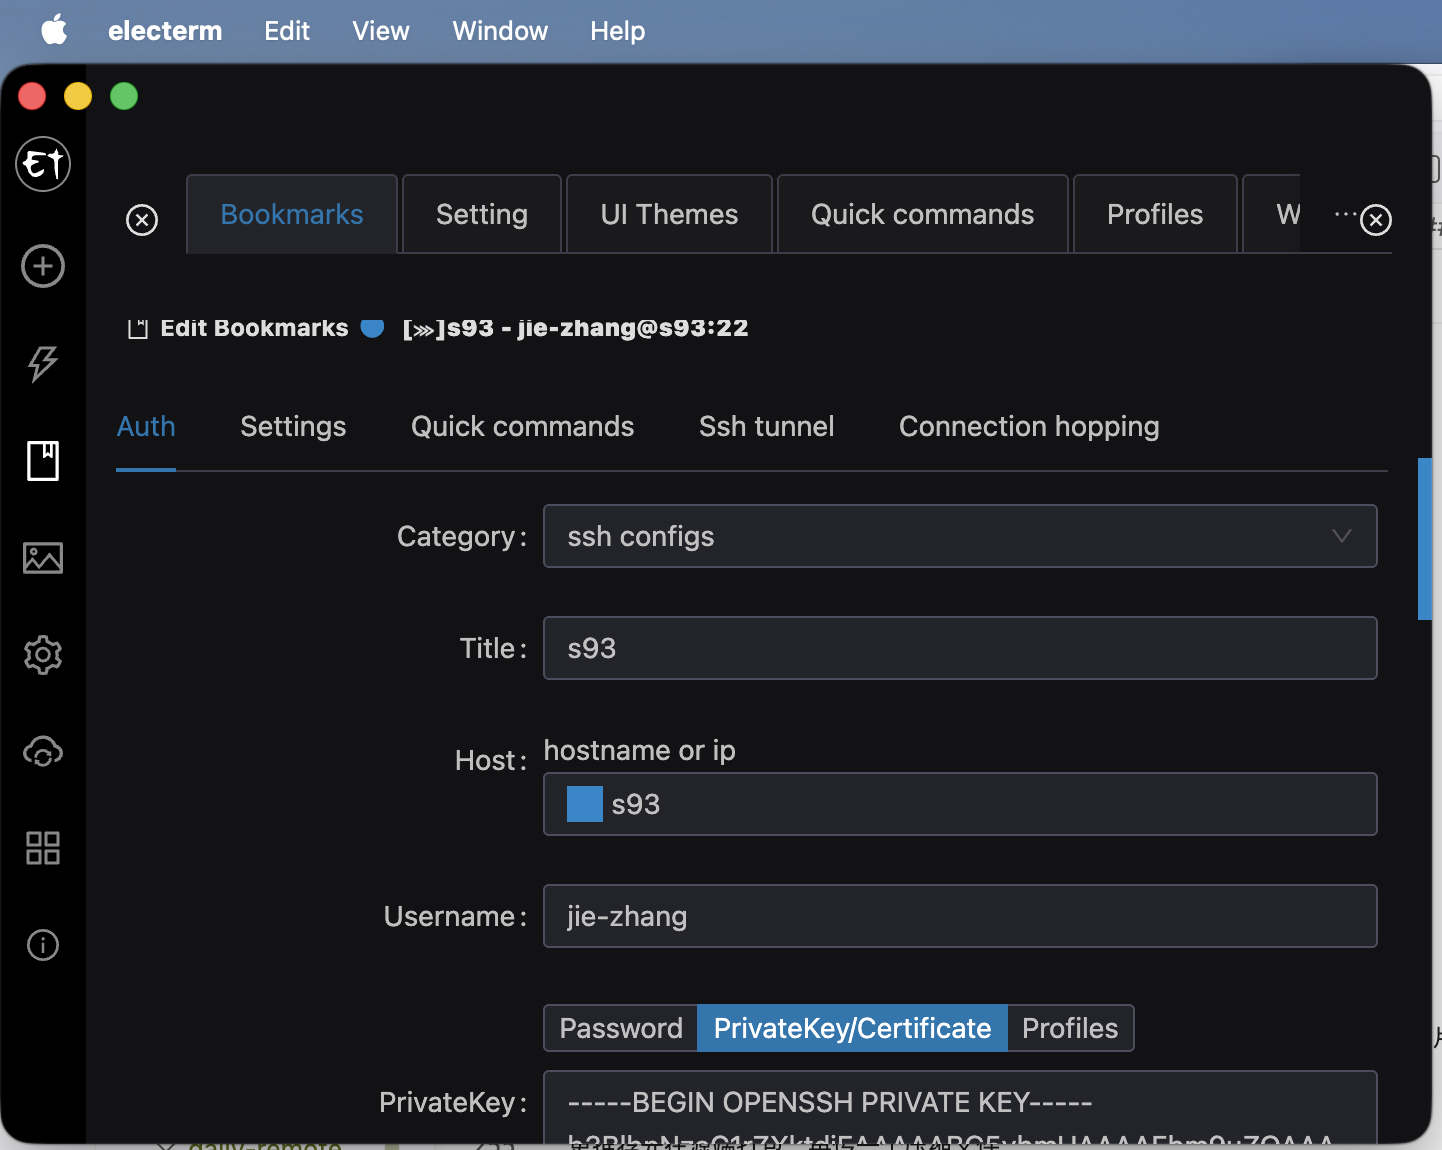The height and width of the screenshot is (1150, 1442).
Task: Pick a color using the blue Host swatch
Action: [x=585, y=804]
